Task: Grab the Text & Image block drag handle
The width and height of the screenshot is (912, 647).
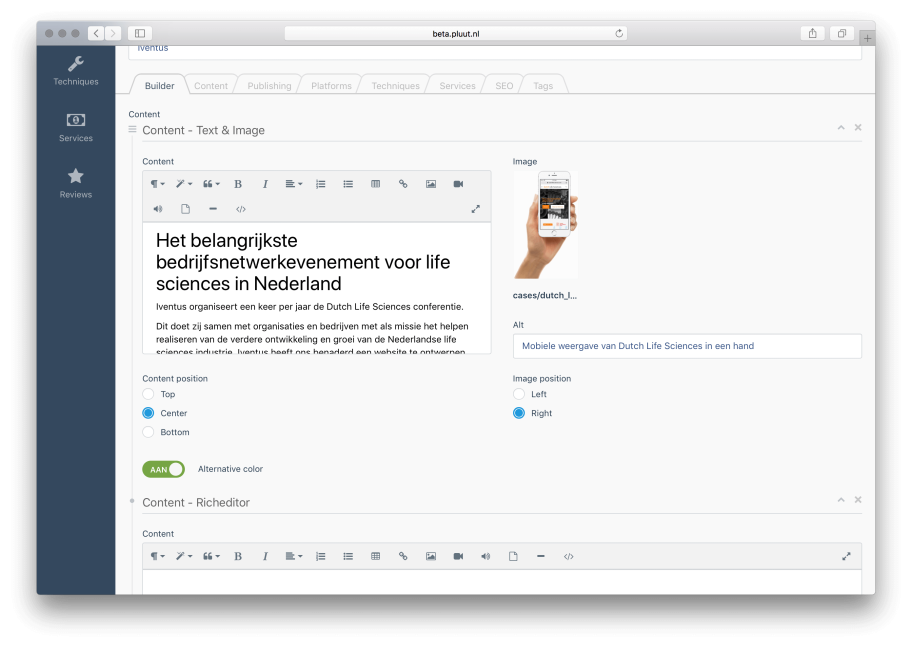Action: pos(133,129)
